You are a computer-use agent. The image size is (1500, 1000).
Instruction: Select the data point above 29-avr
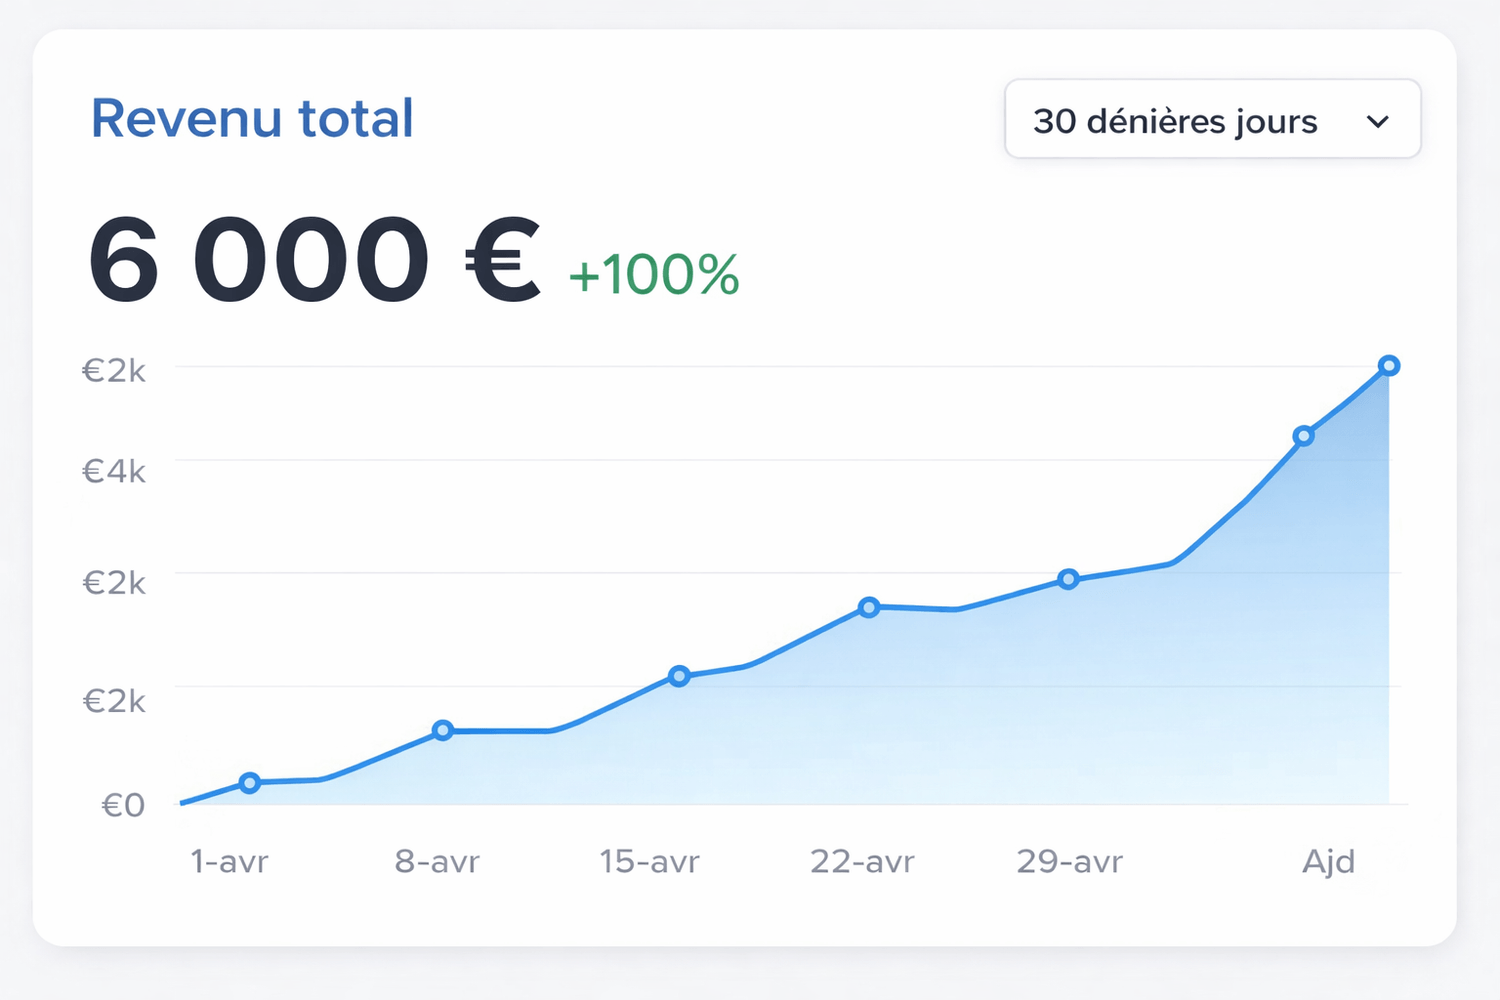[1068, 579]
